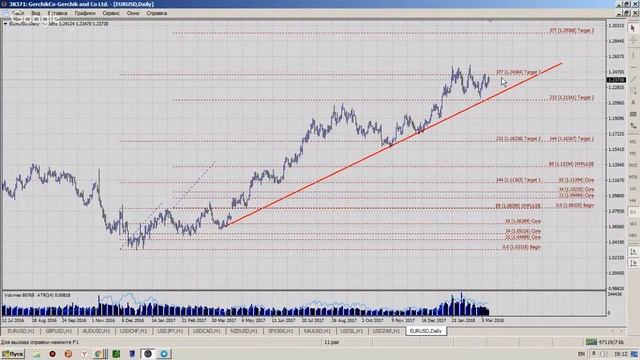The height and width of the screenshot is (360, 640).
Task: Switch to the USDJPY,H1 chart tab
Action: pos(170,331)
